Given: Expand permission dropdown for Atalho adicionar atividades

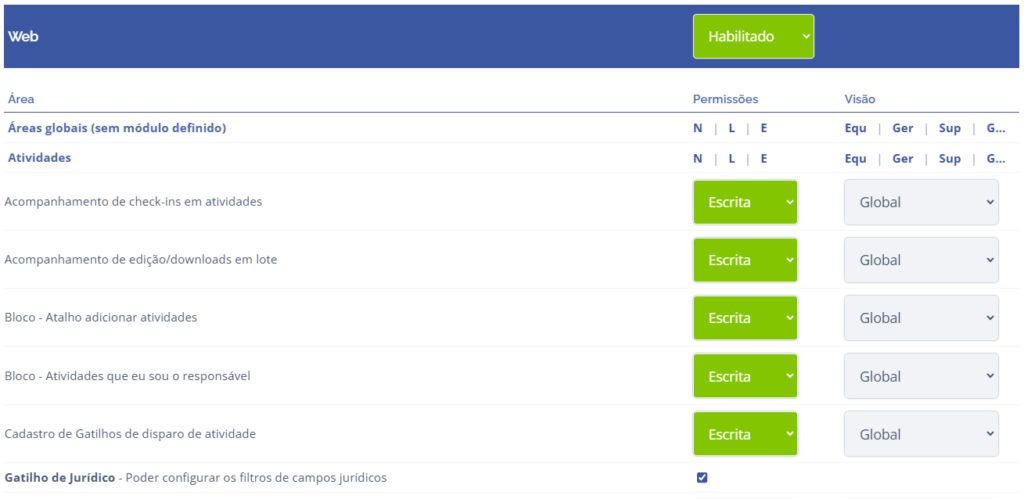Looking at the screenshot, I should click(745, 318).
